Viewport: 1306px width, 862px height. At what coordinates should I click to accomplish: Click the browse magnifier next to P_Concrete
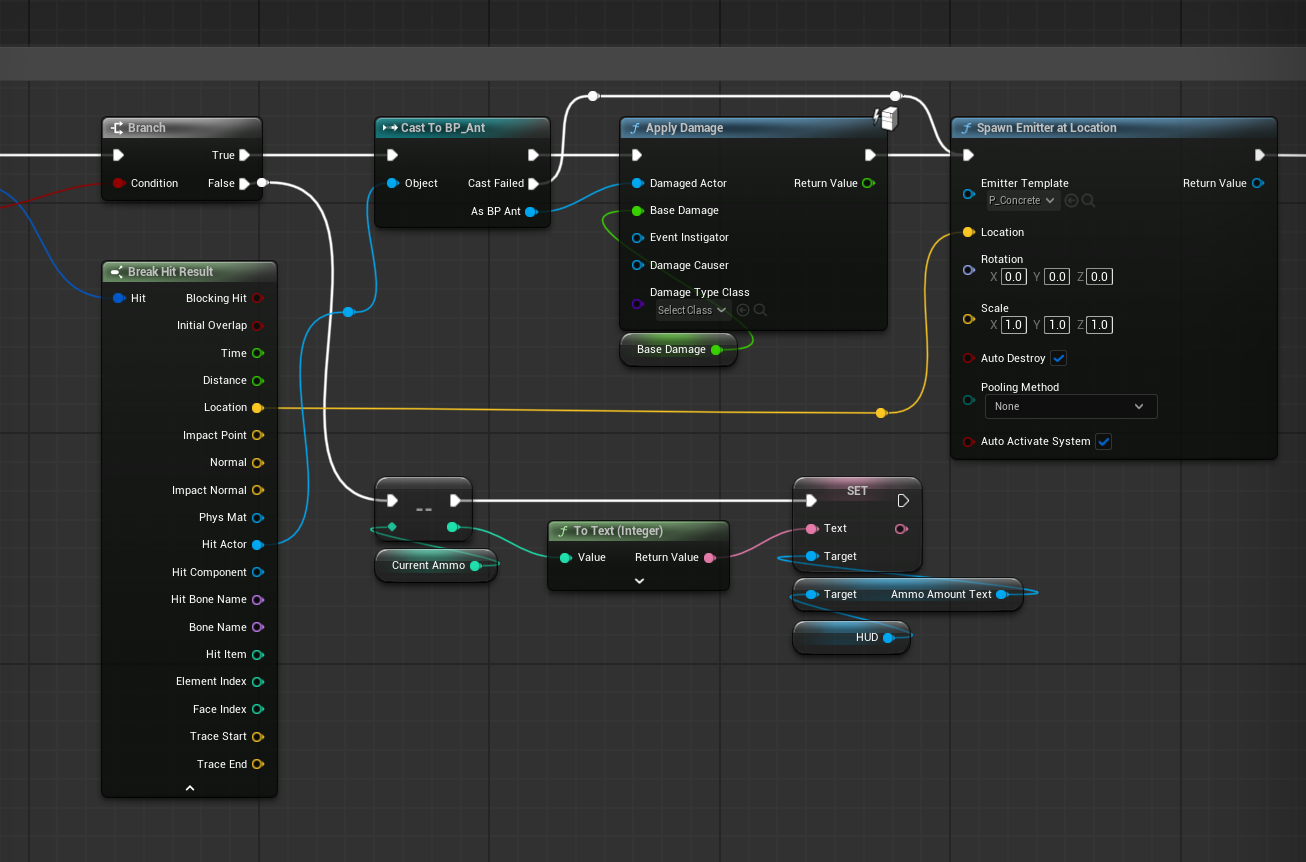pyautogui.click(x=1088, y=201)
